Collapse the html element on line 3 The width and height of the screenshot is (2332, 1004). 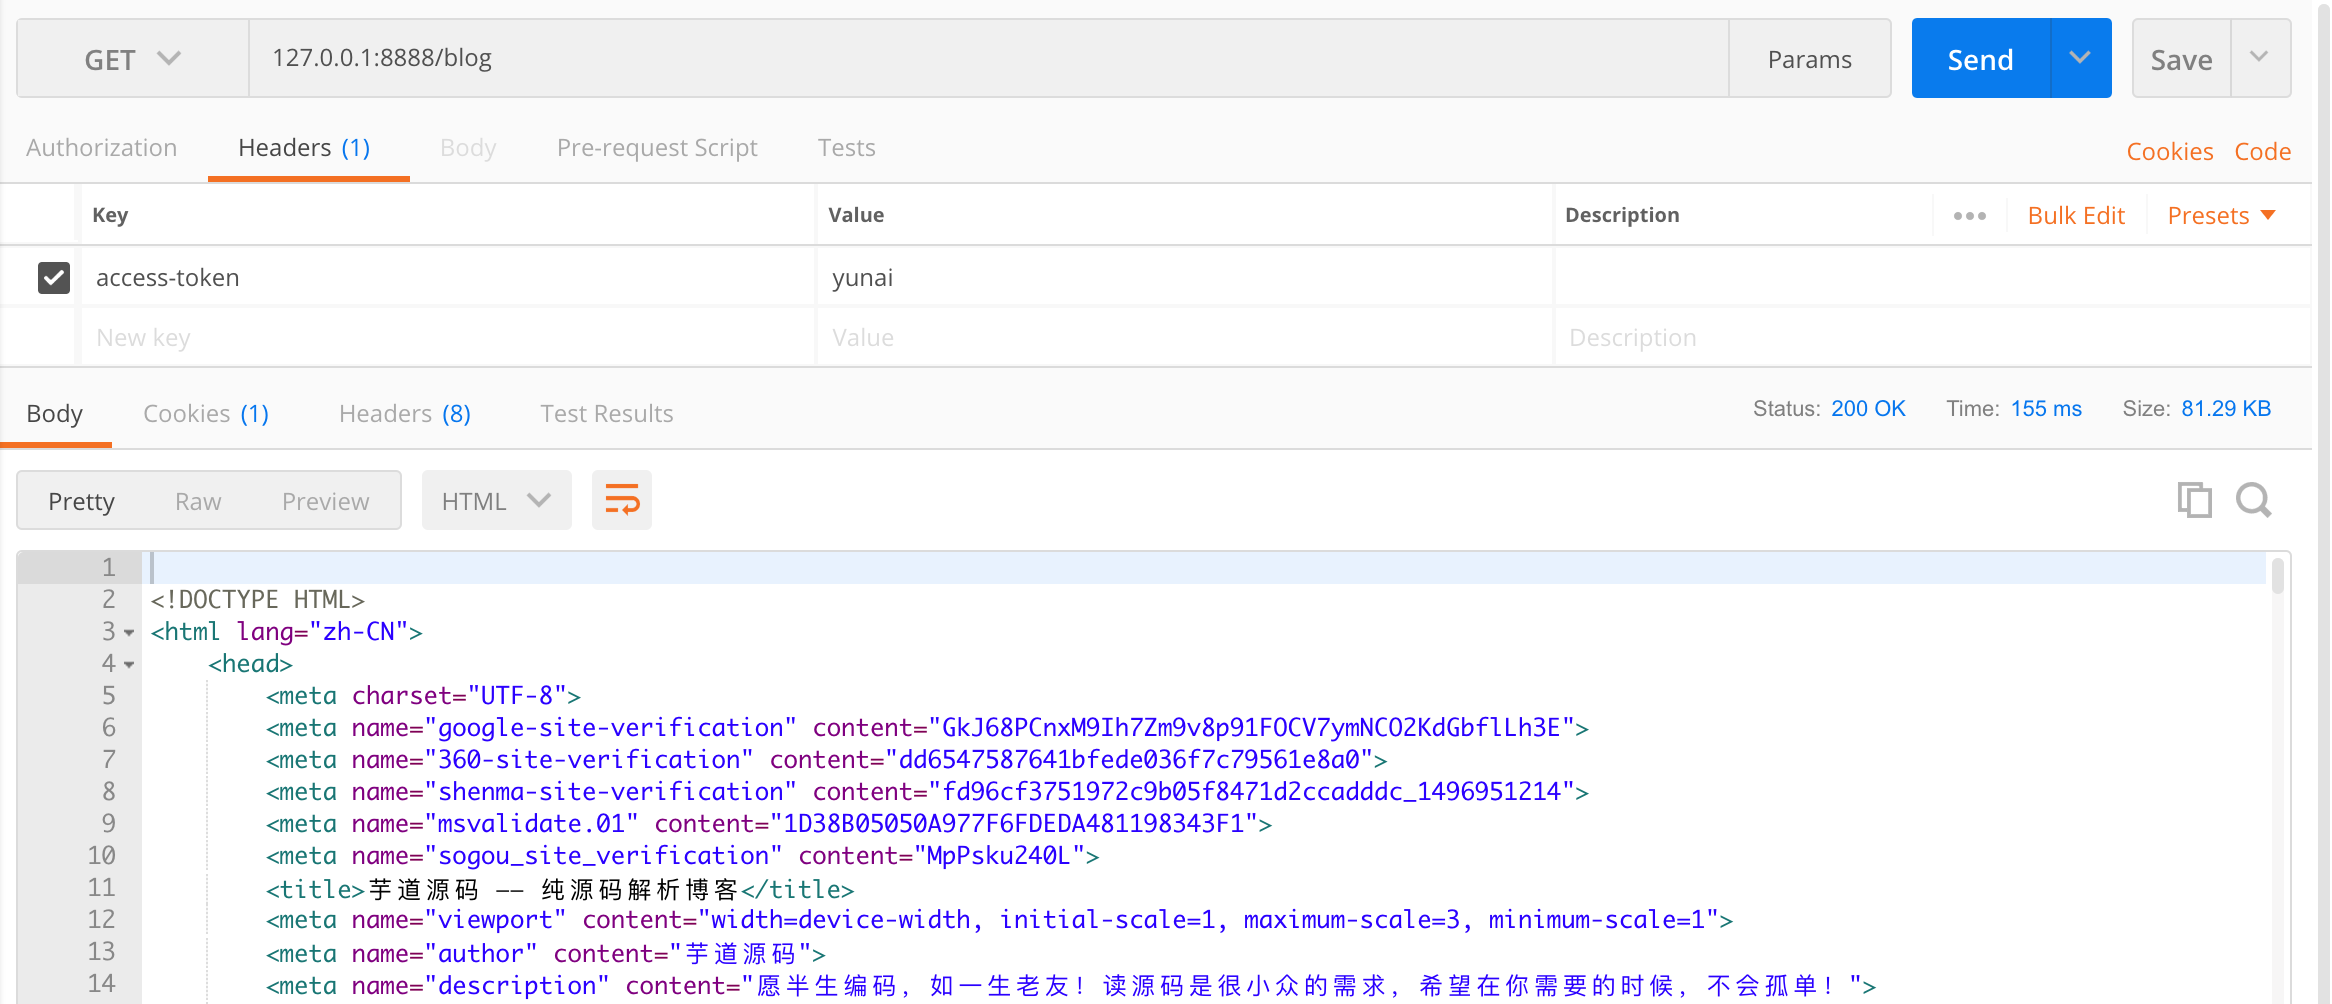128,632
